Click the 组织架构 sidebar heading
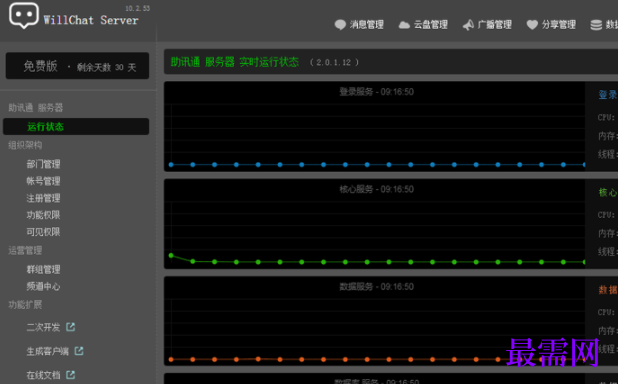Viewport: 618px width, 384px height. pos(25,145)
